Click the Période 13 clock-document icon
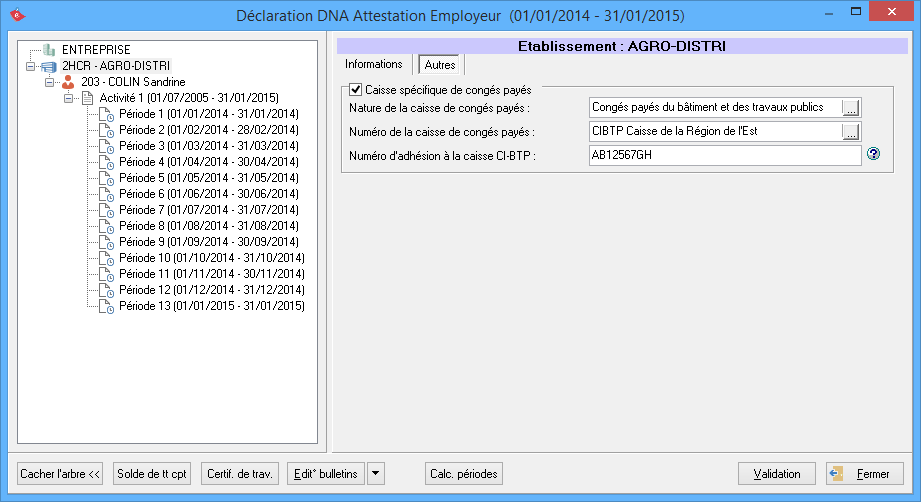 pos(106,306)
